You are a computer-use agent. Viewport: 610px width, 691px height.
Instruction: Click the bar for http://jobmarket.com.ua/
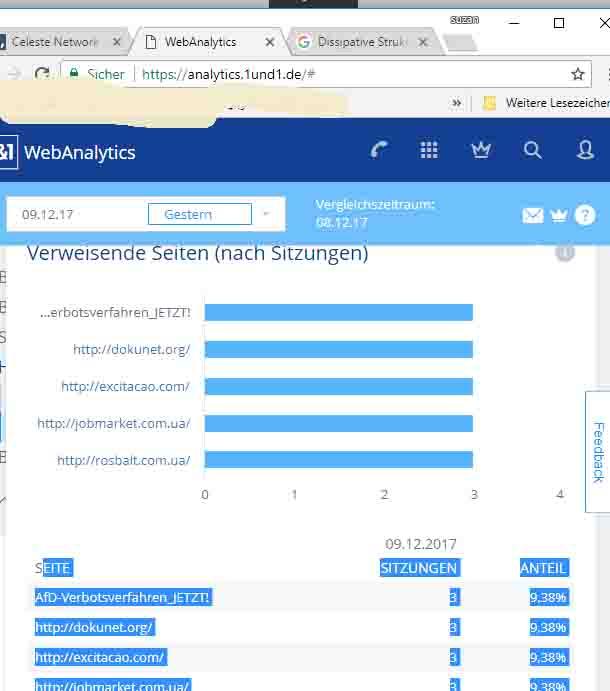point(338,424)
